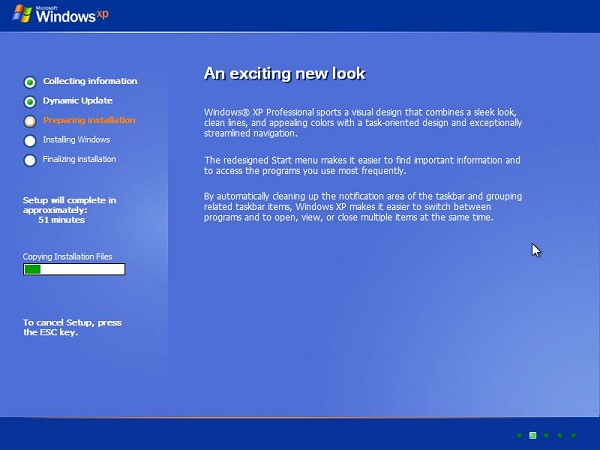Click the "An exciting new look" heading

coord(285,74)
